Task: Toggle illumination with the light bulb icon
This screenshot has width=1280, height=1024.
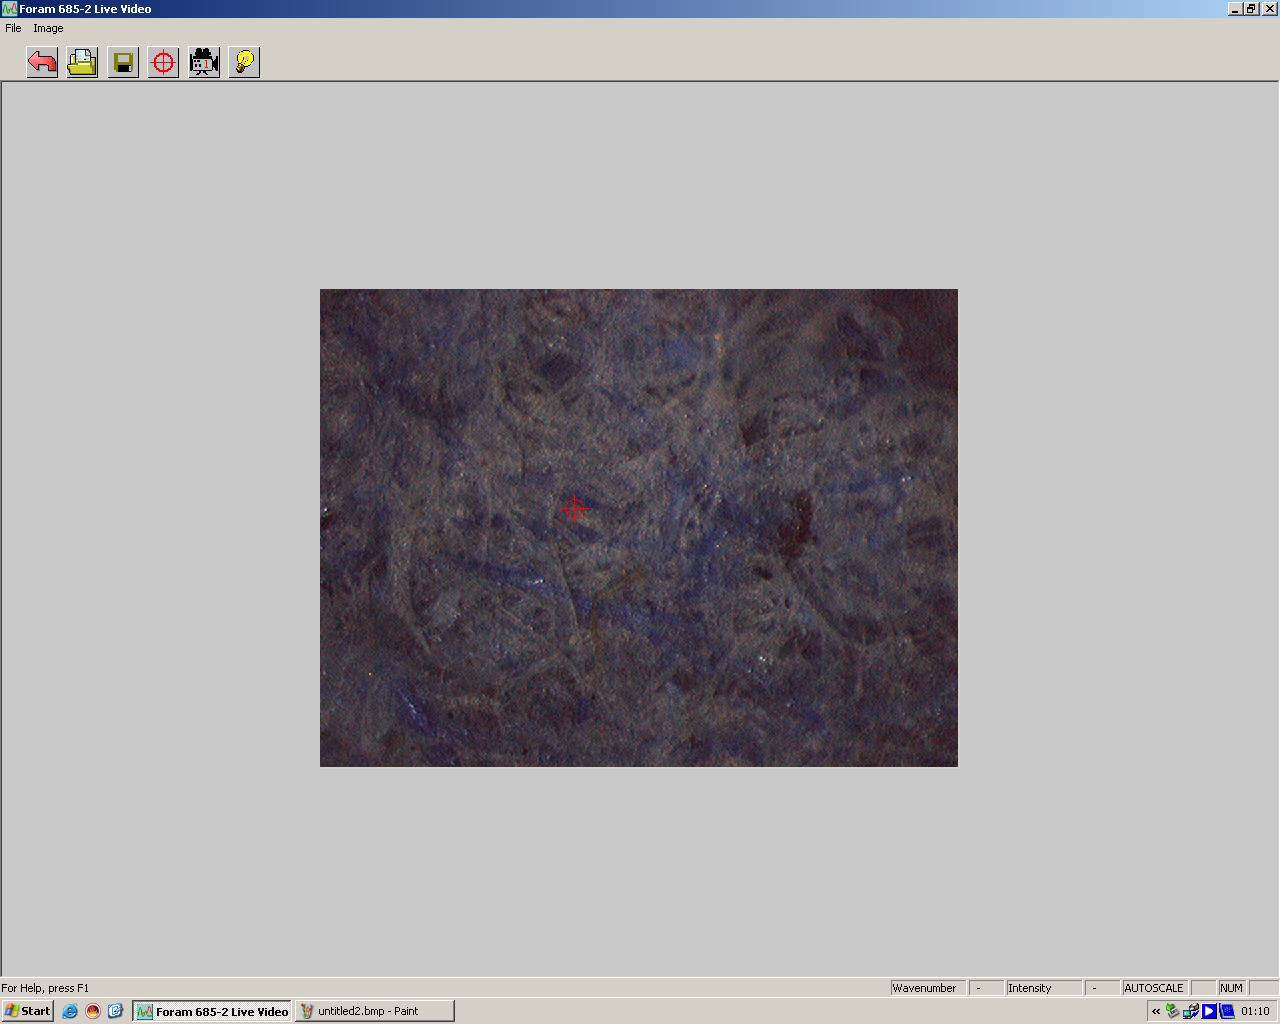Action: pyautogui.click(x=244, y=63)
